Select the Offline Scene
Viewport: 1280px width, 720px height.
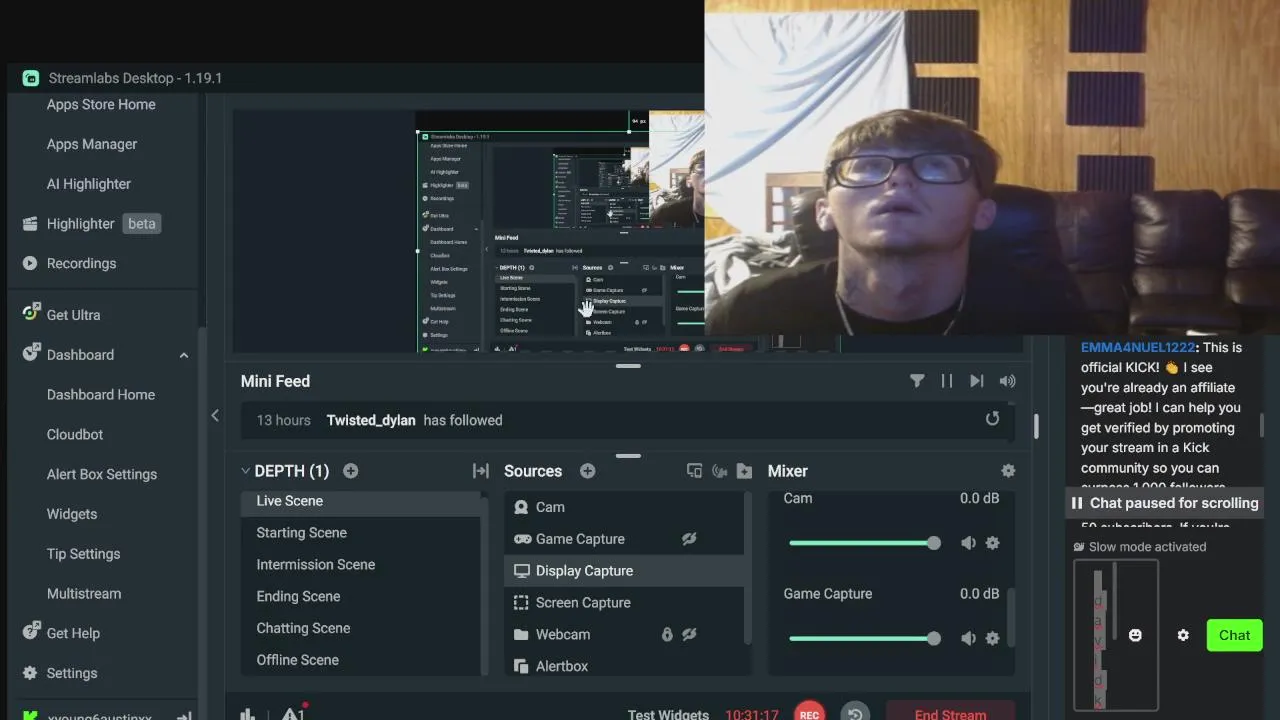click(x=362, y=661)
